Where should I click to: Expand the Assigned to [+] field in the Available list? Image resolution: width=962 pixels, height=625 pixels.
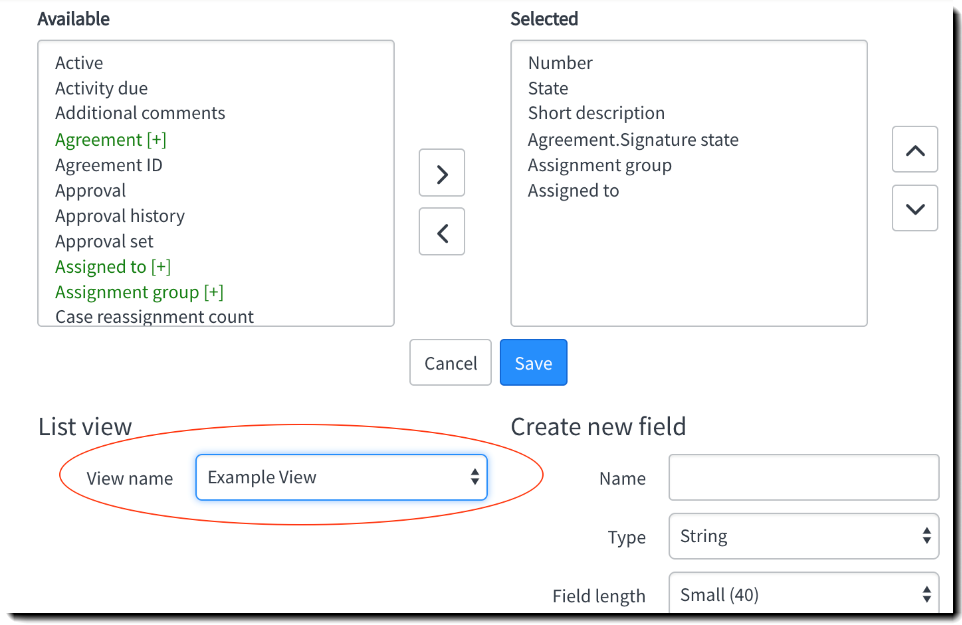[112, 266]
